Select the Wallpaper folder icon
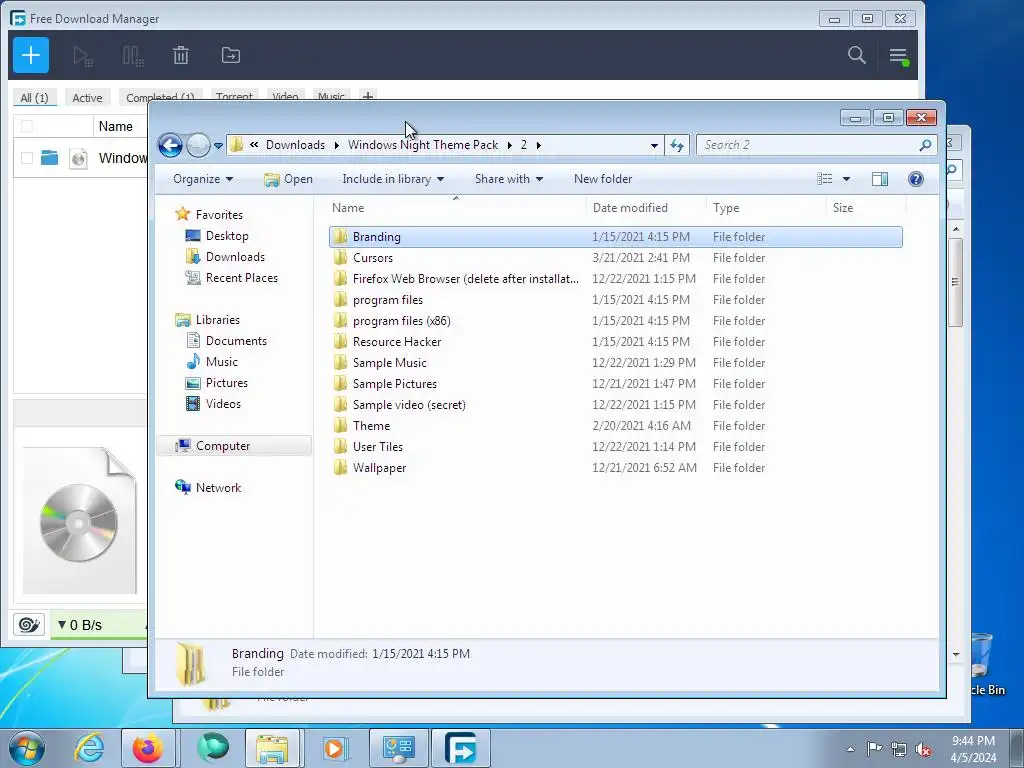 [x=340, y=468]
